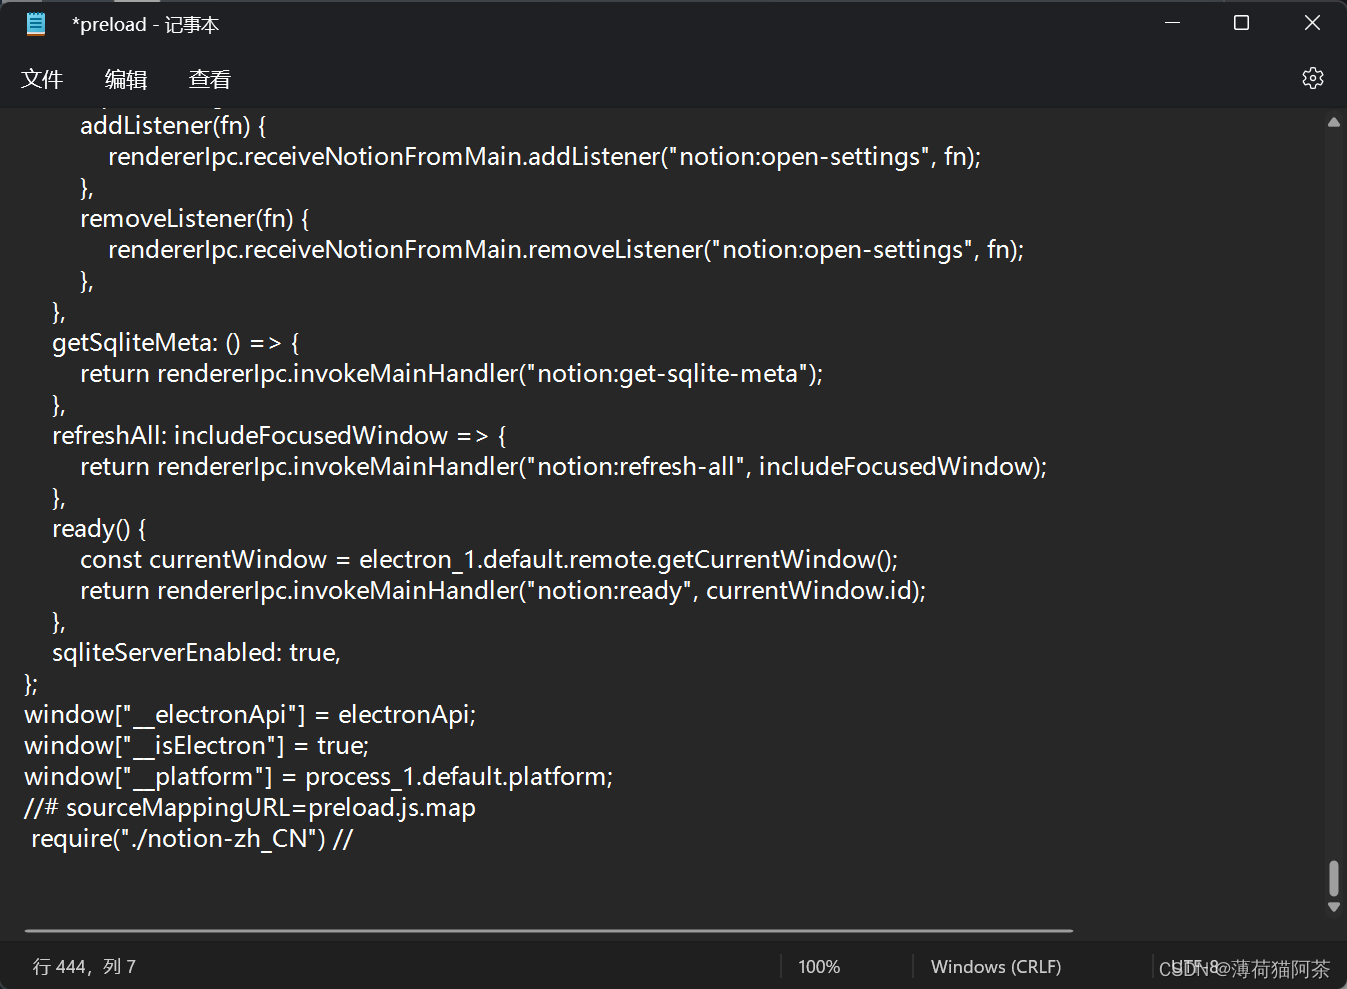Viewport: 1347px width, 989px height.
Task: Click the window["__isElectron"] = true line
Action: (197, 746)
